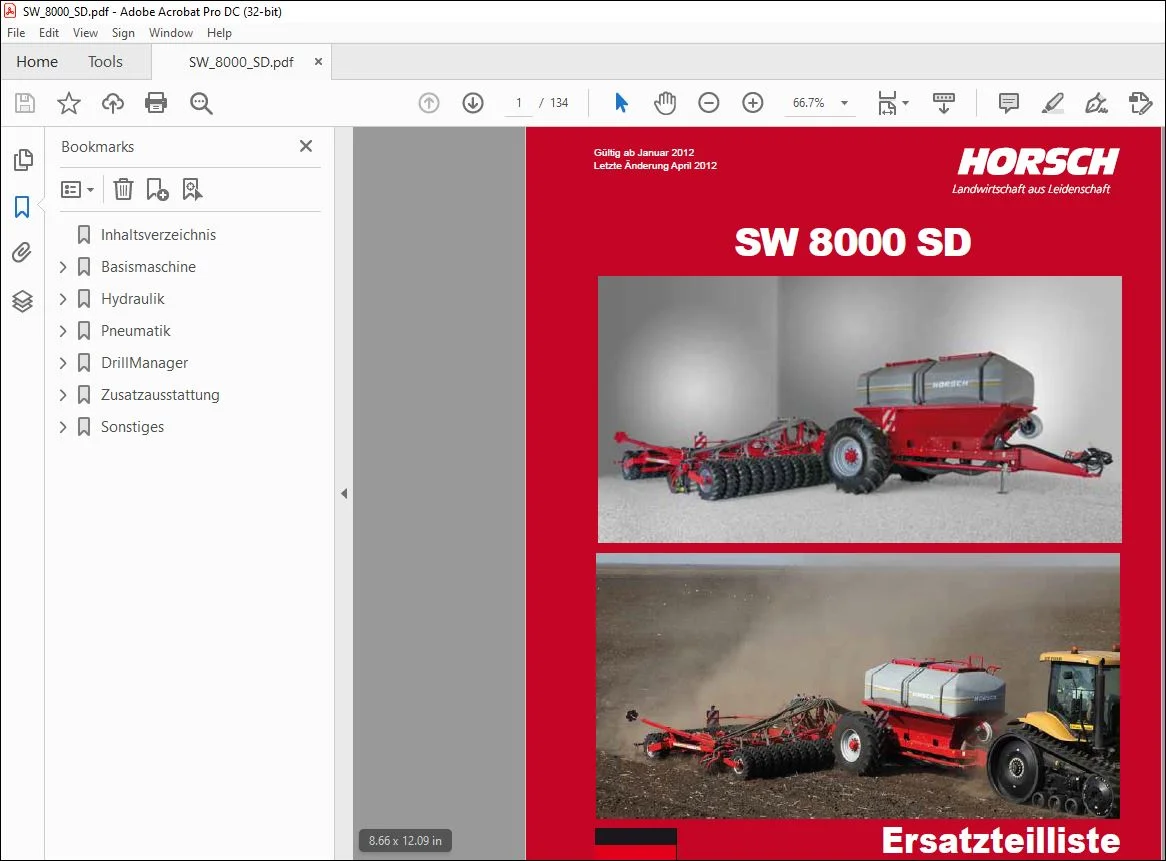Open the find text magnifier icon
The width and height of the screenshot is (1166, 861).
(201, 103)
